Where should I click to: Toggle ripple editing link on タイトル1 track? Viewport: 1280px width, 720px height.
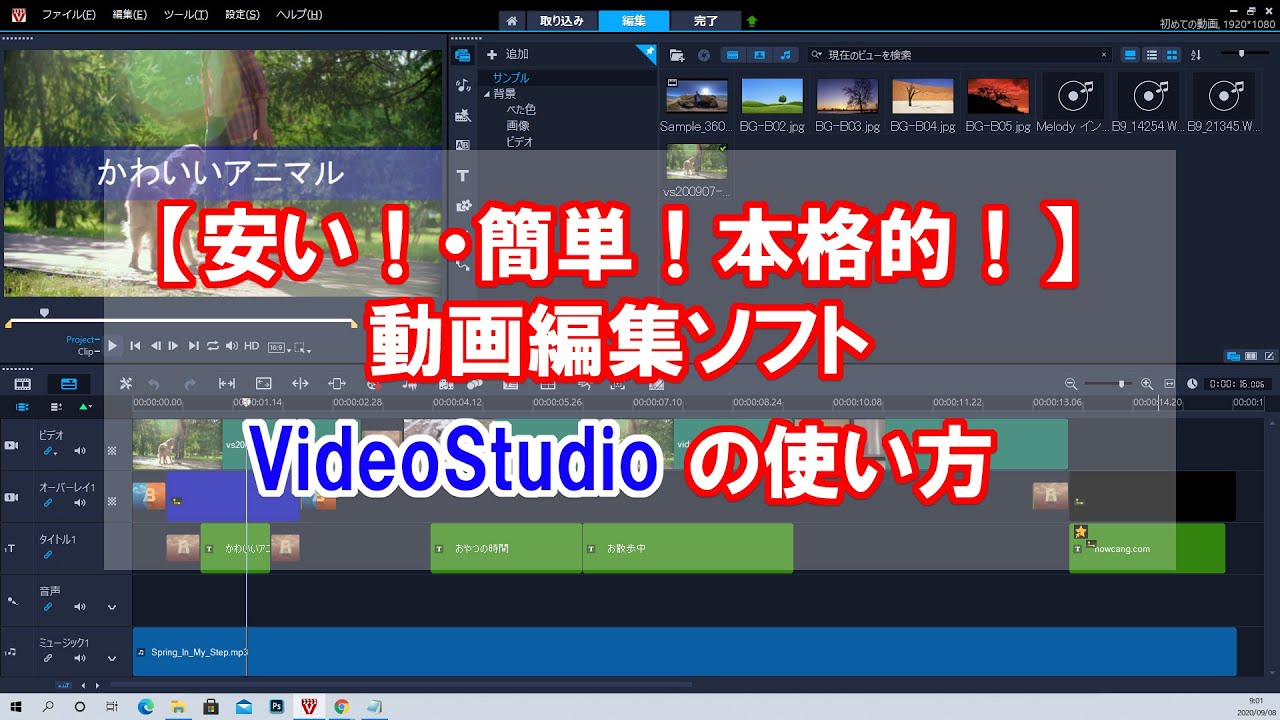[x=47, y=555]
